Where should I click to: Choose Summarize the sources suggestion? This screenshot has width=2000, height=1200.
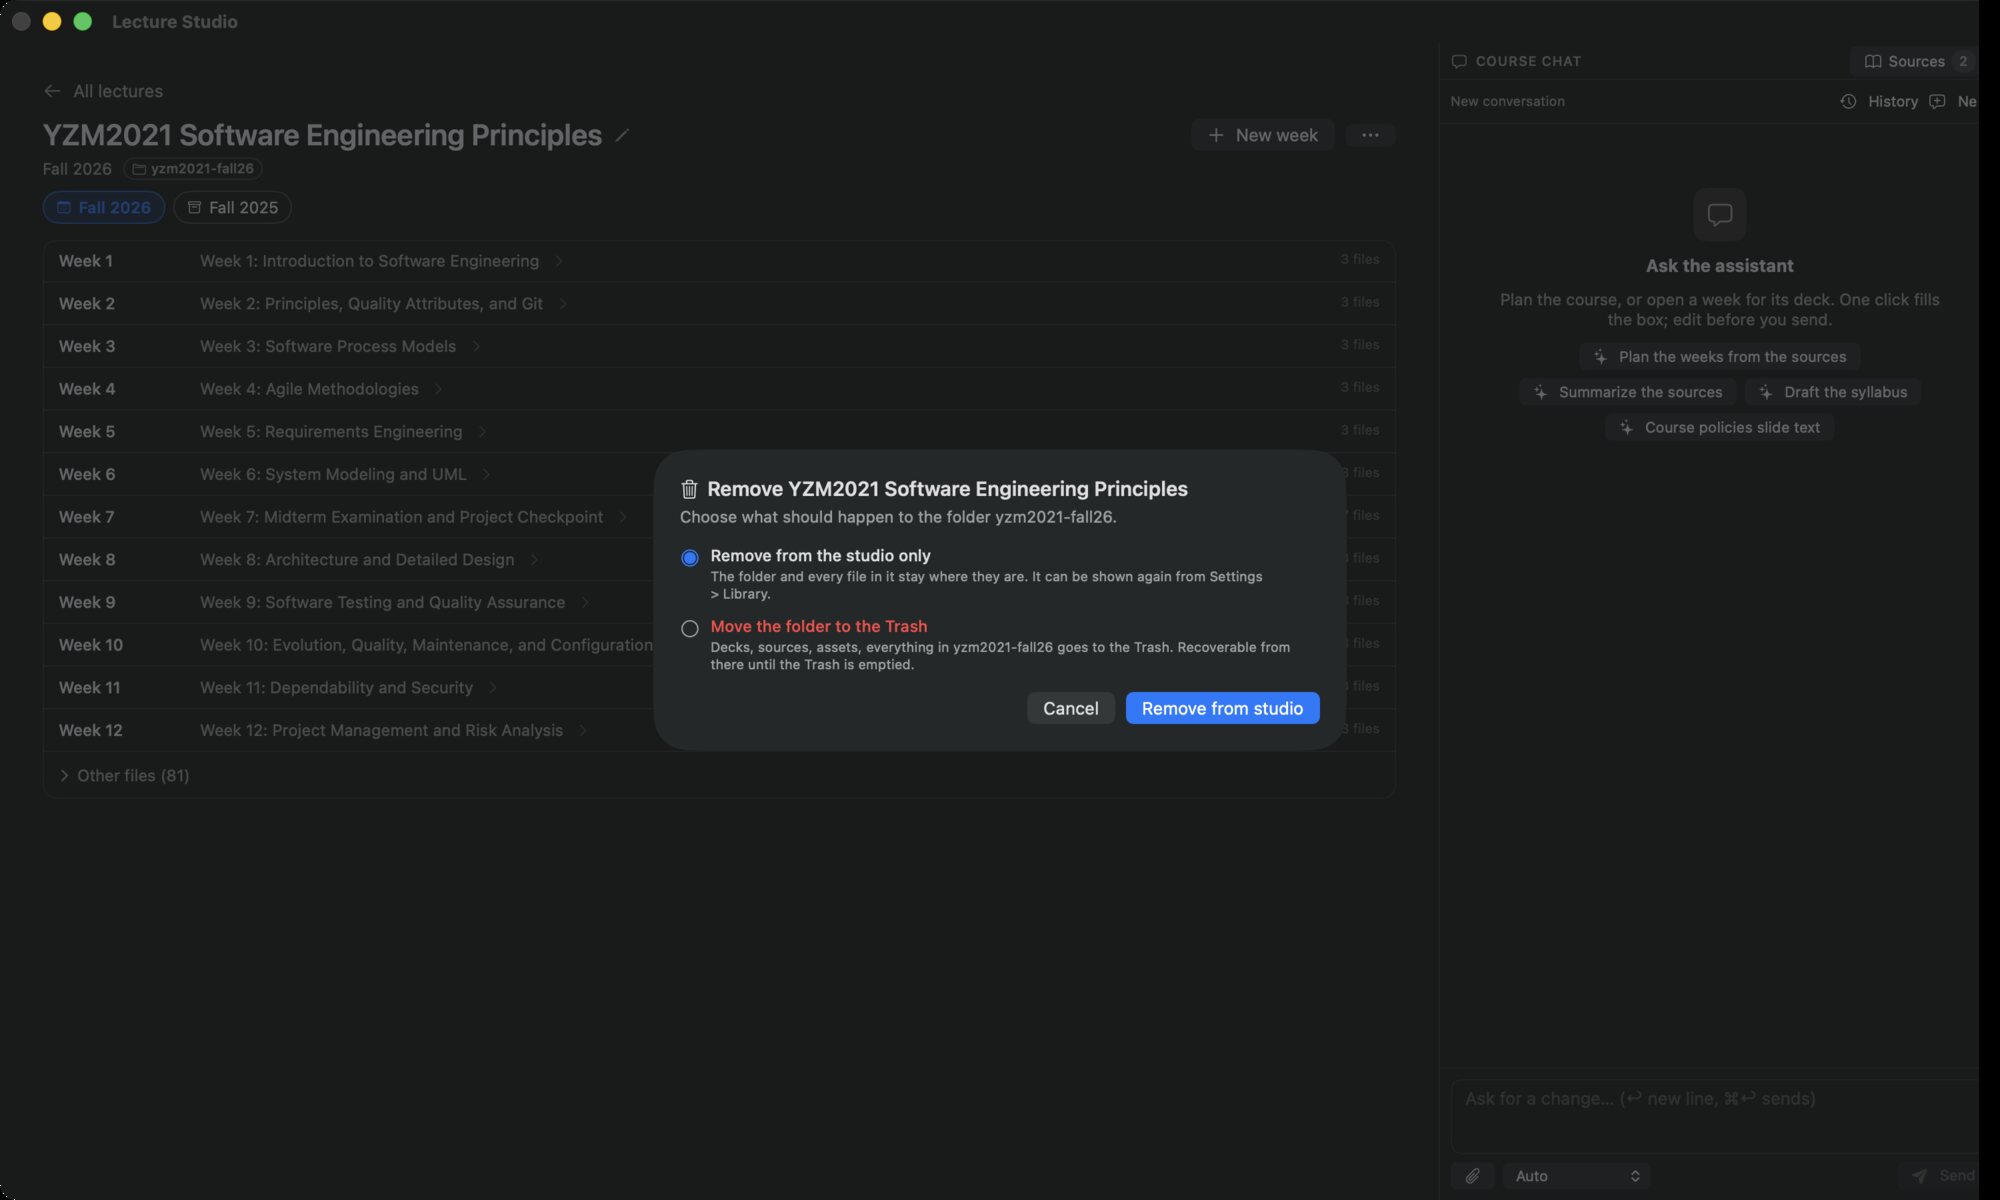(1628, 392)
